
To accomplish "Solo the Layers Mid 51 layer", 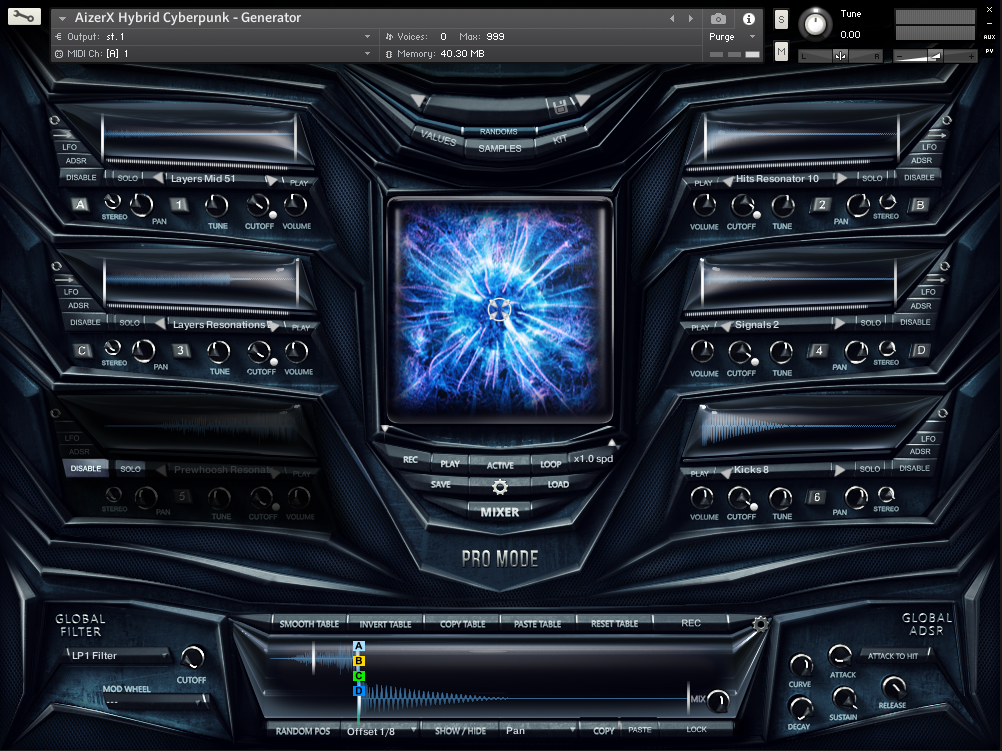I will [x=127, y=178].
